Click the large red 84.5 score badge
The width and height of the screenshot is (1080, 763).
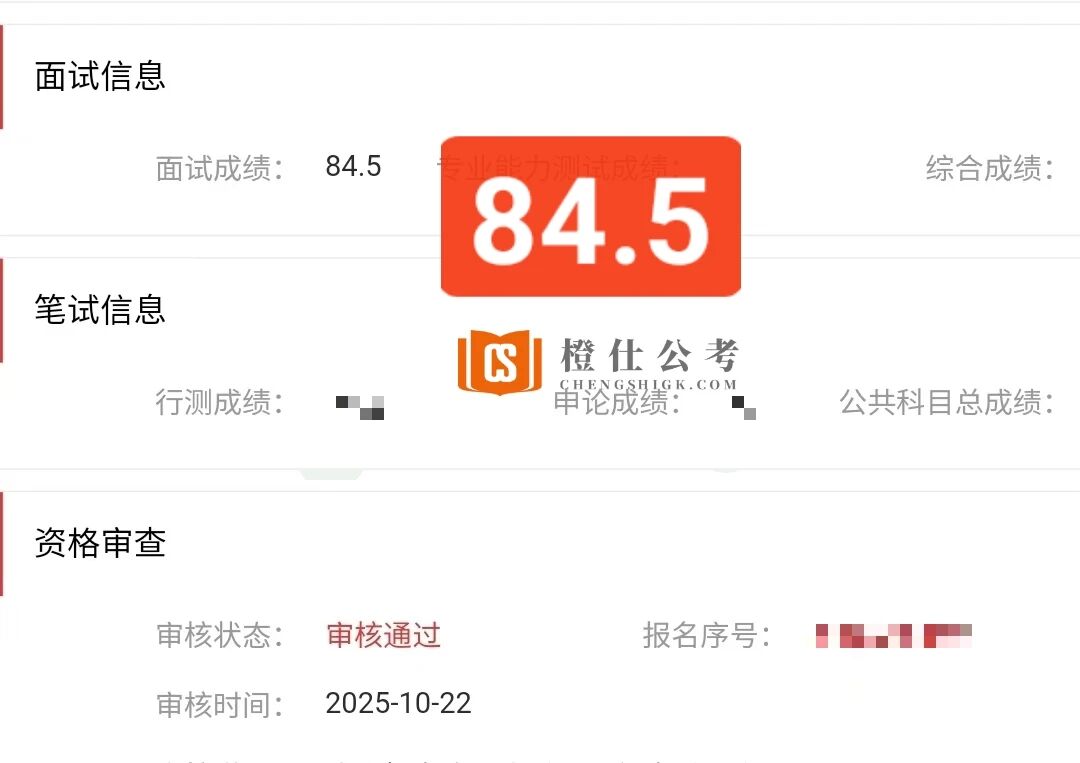click(591, 216)
